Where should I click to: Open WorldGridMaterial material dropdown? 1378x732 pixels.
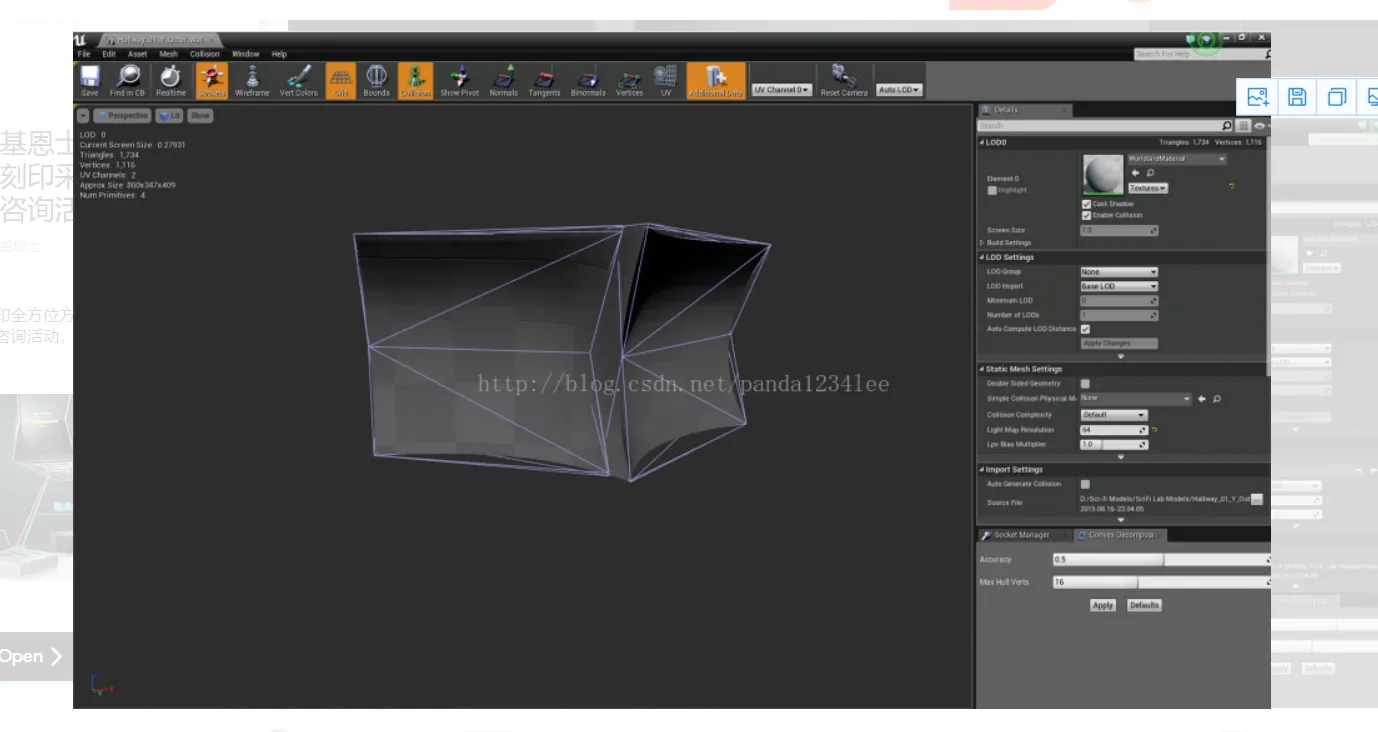click(1177, 159)
